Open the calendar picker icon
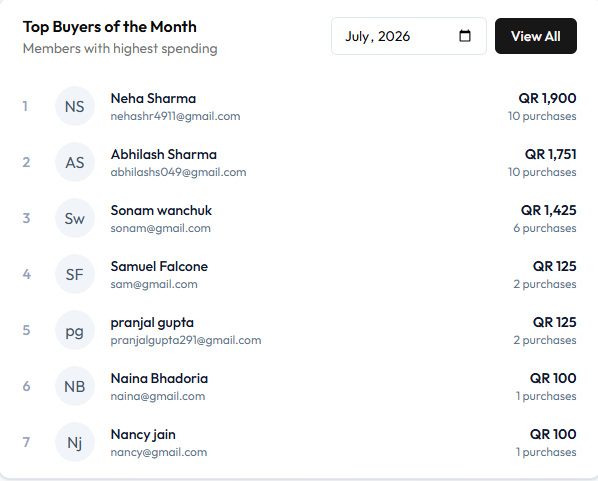598x481 pixels. coord(465,36)
